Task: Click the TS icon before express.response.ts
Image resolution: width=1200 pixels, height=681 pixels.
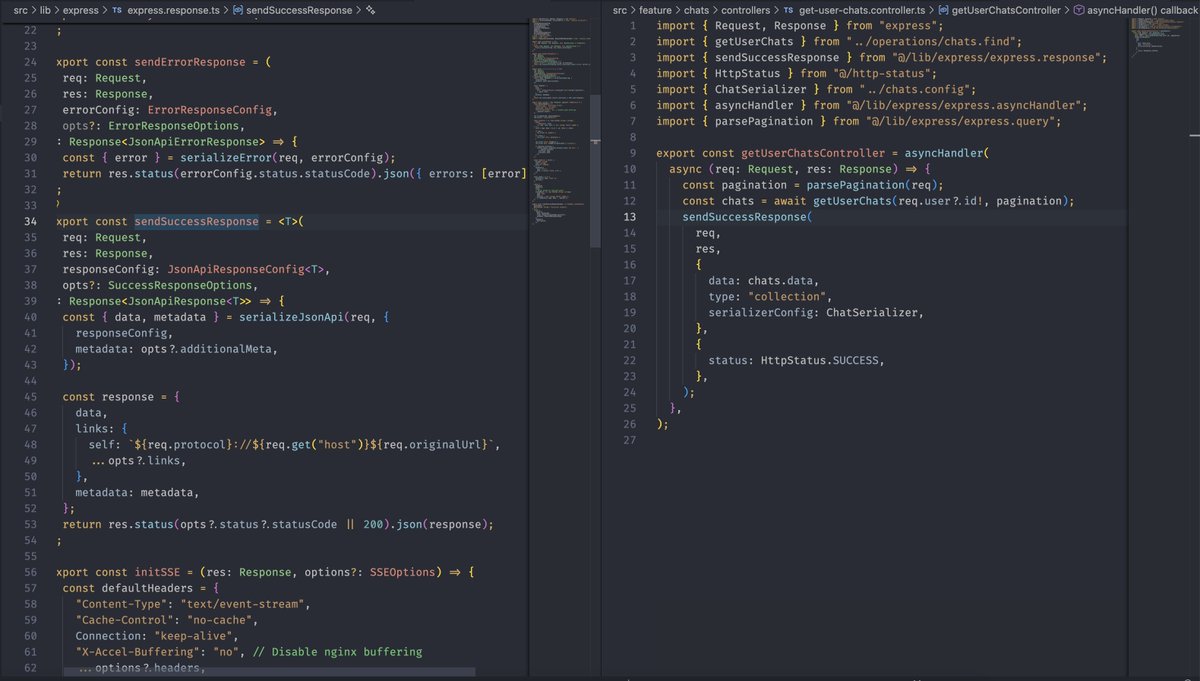Action: coord(117,10)
